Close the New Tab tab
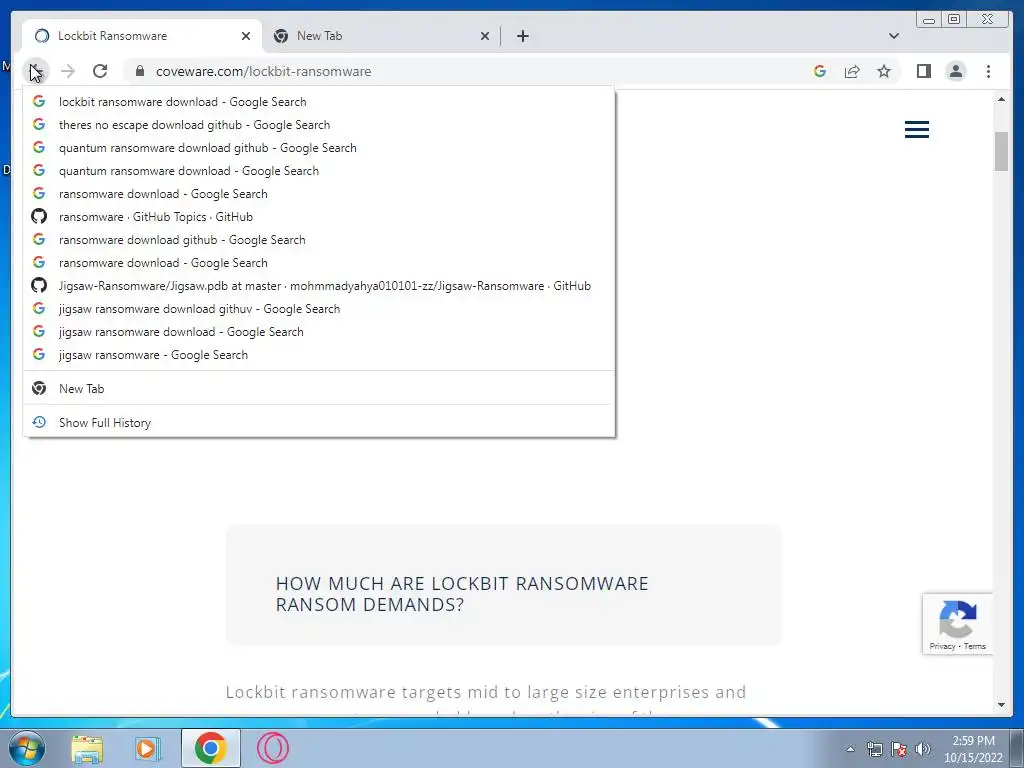 coord(485,36)
